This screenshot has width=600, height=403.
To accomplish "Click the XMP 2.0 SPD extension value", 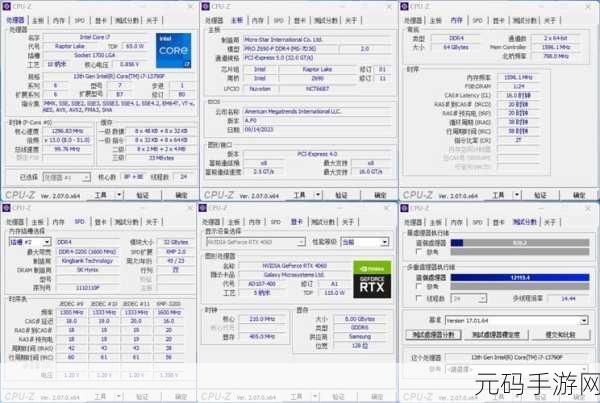I will (176, 251).
